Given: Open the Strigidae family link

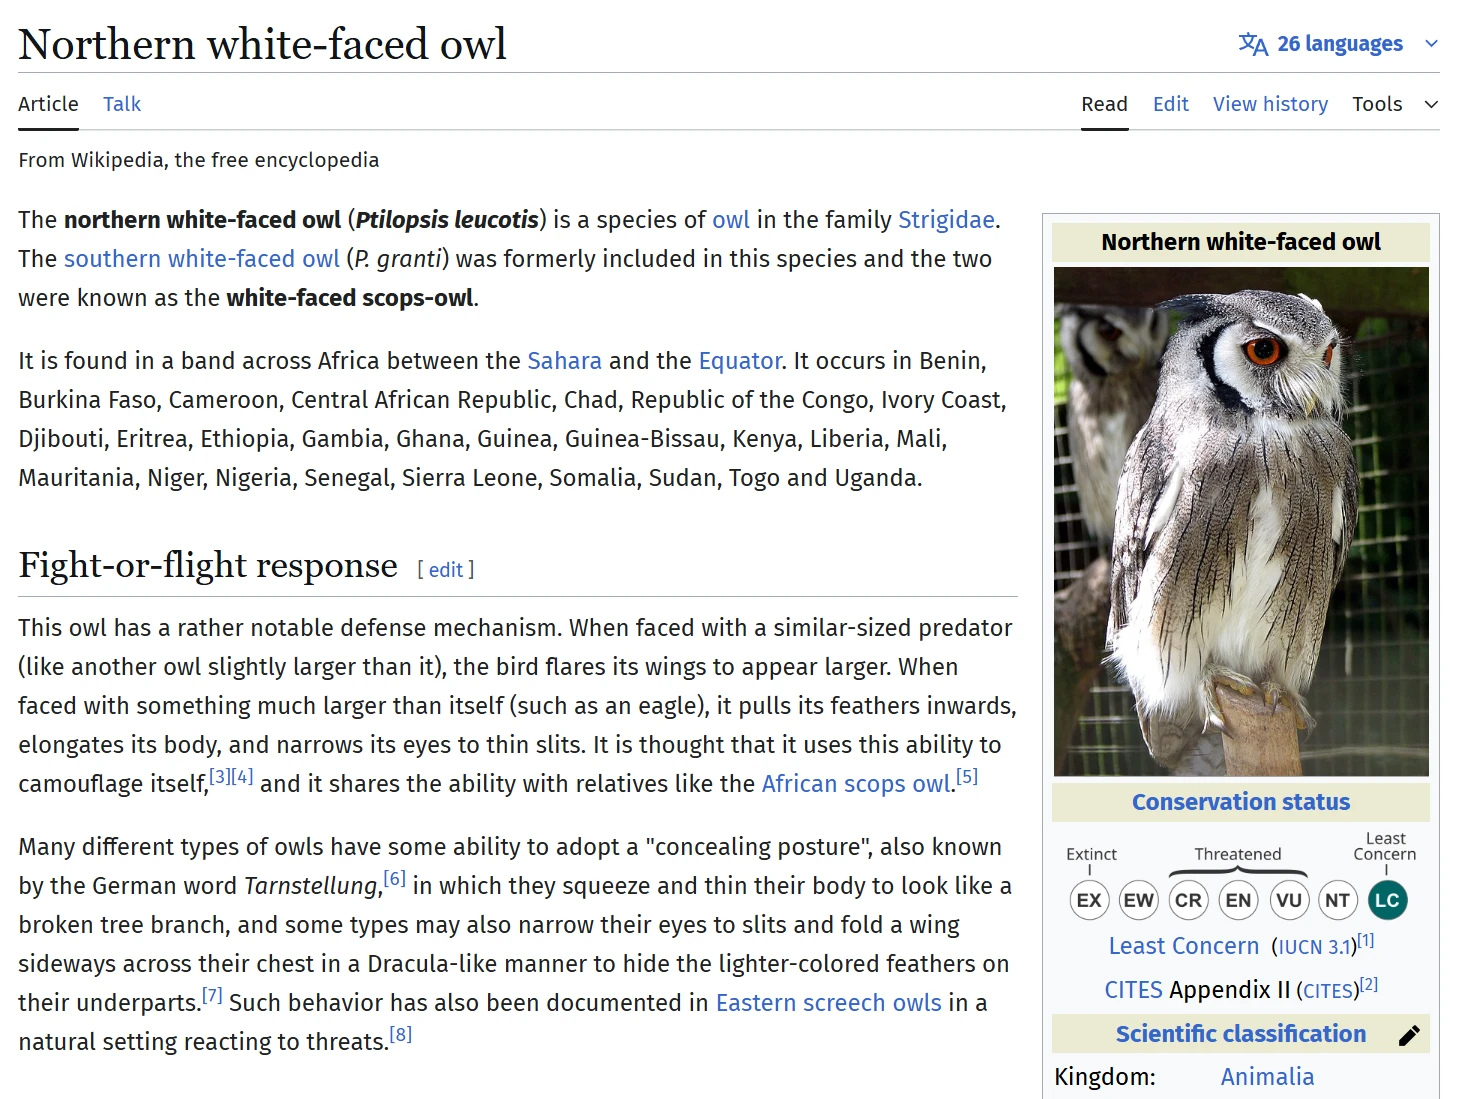Looking at the screenshot, I should 946,220.
